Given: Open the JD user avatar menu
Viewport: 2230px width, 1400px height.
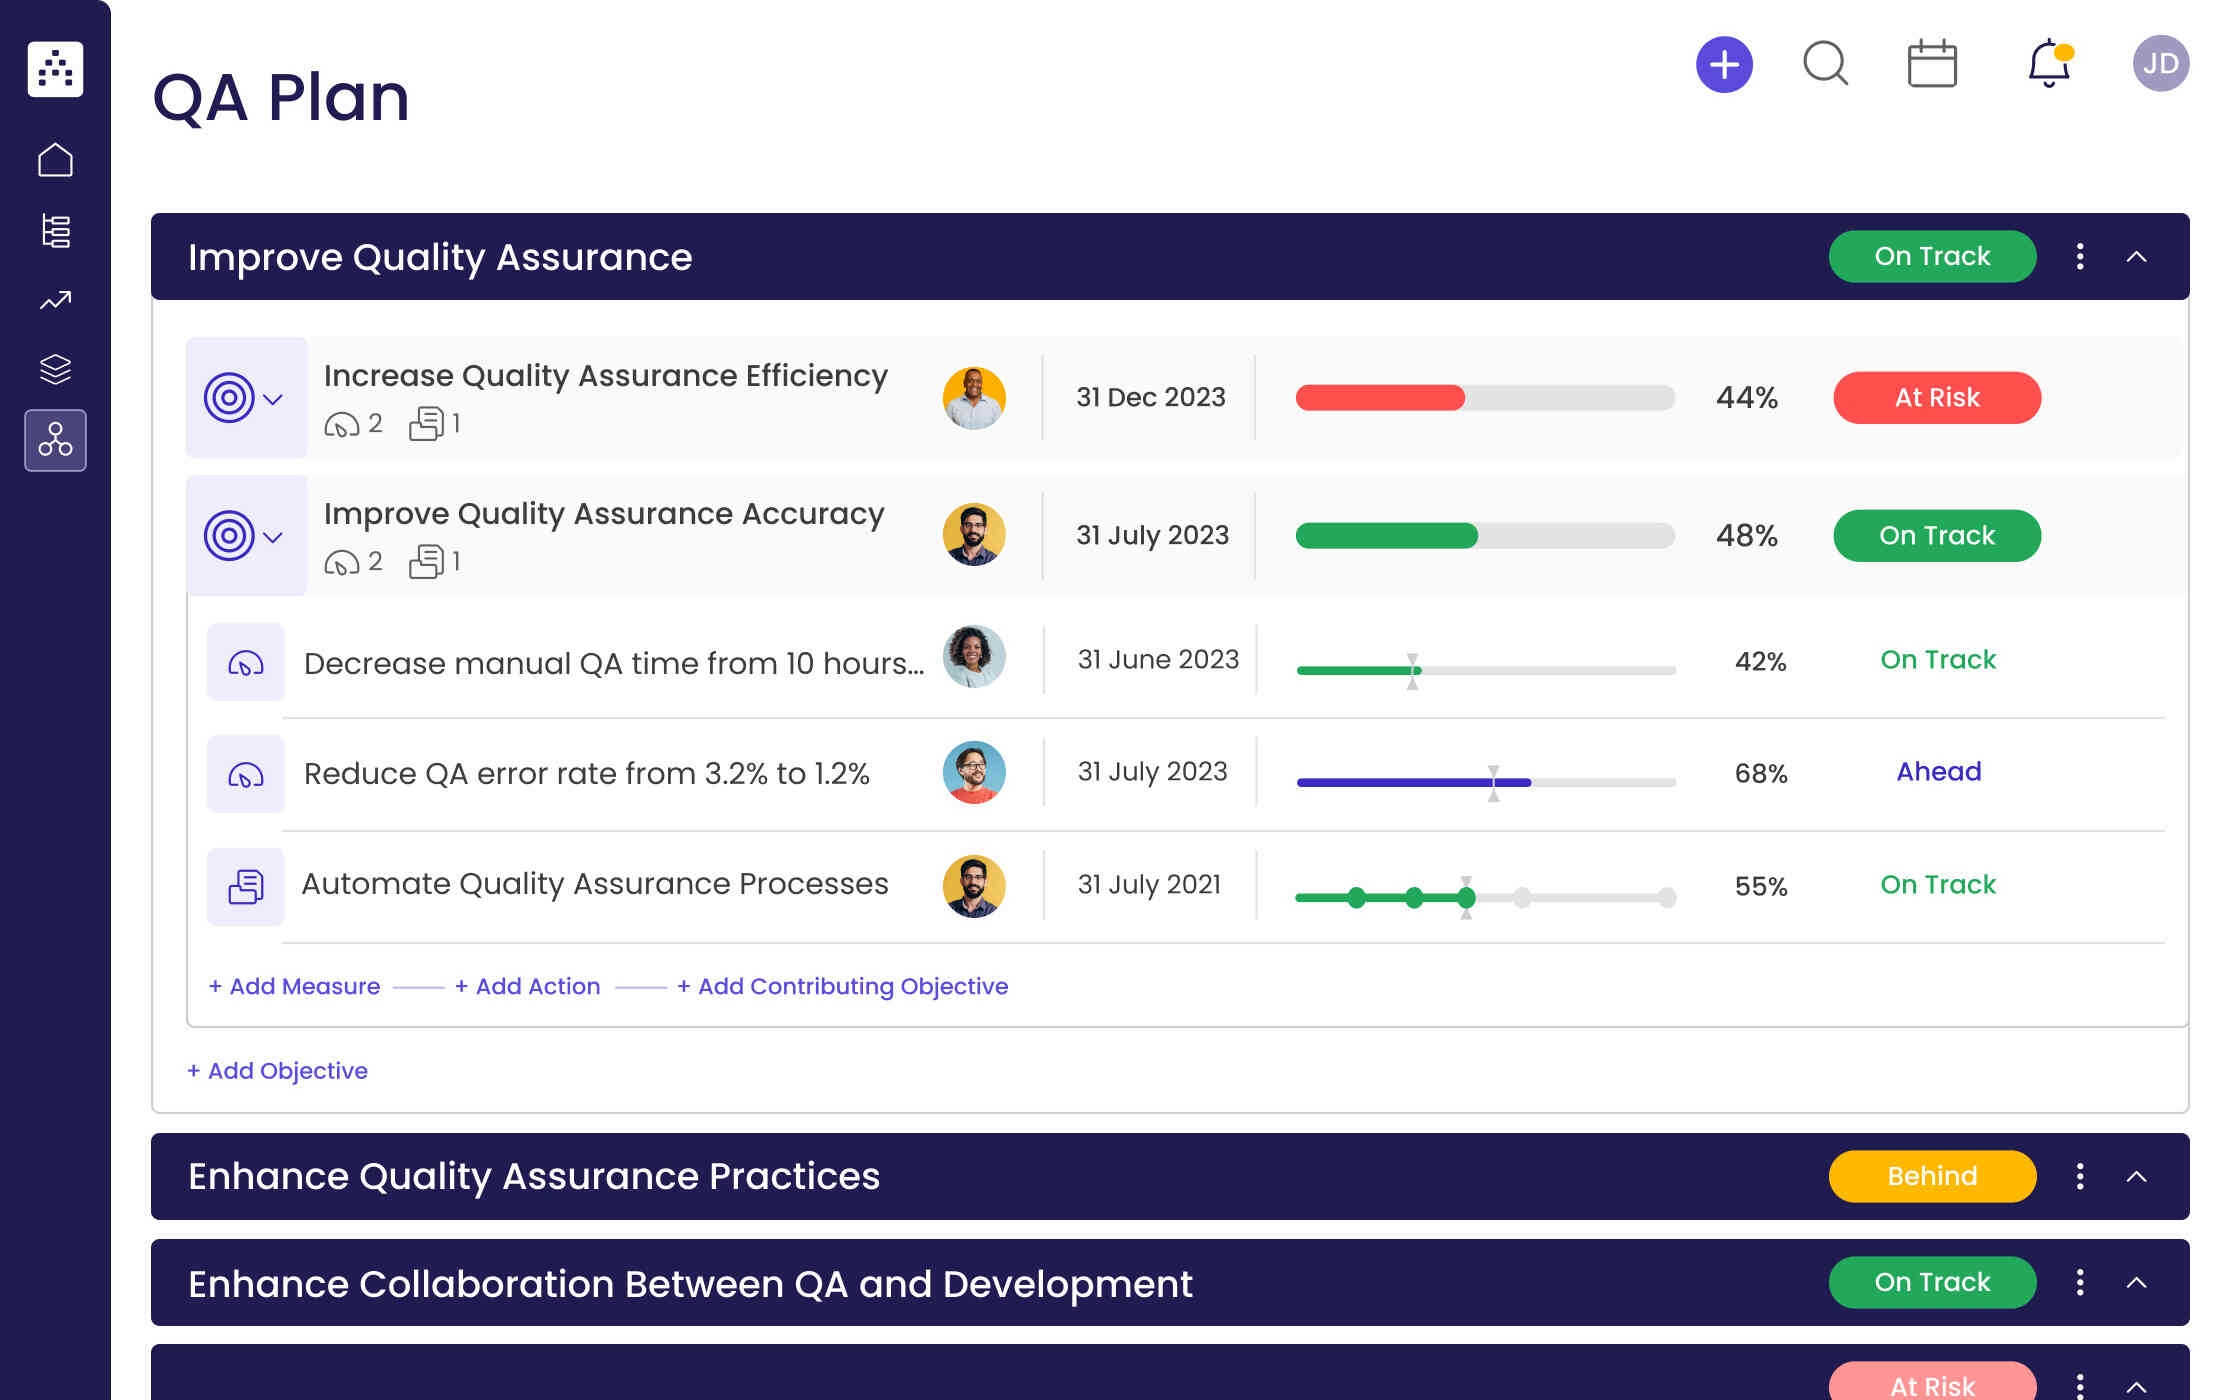Looking at the screenshot, I should point(2160,64).
